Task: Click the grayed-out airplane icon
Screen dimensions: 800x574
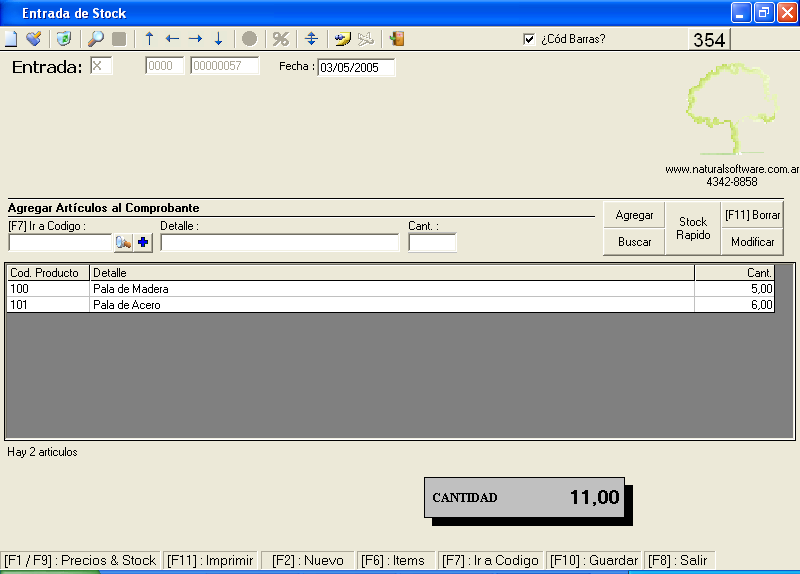Action: tap(366, 39)
